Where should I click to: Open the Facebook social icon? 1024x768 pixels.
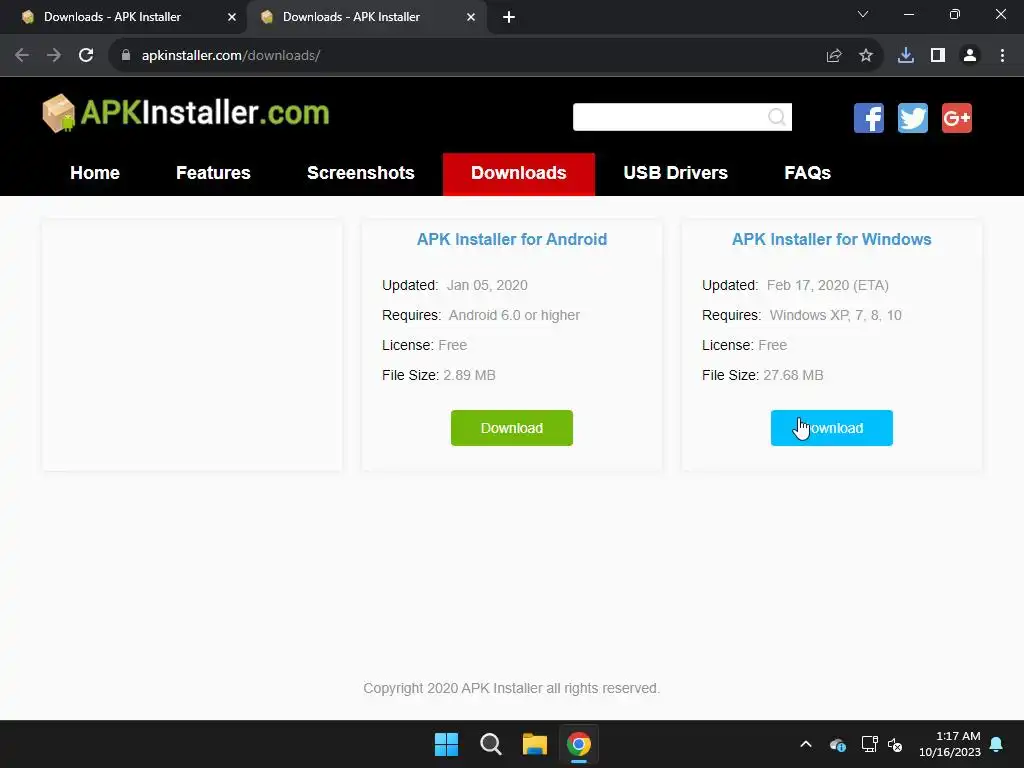(x=869, y=118)
